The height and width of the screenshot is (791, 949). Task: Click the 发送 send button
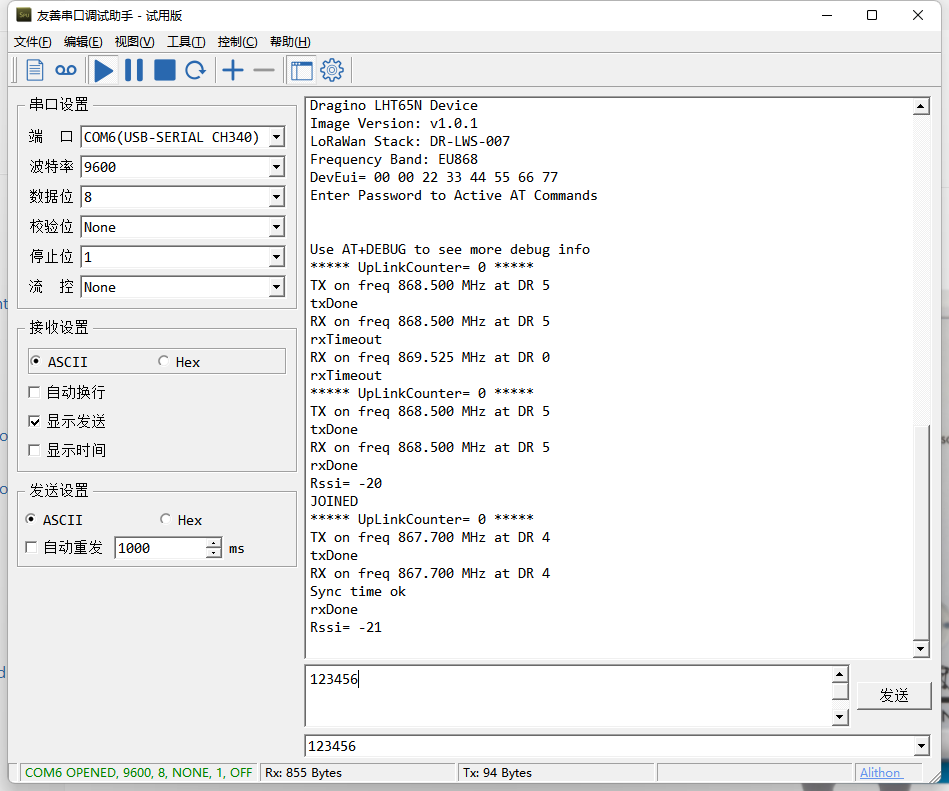(894, 695)
